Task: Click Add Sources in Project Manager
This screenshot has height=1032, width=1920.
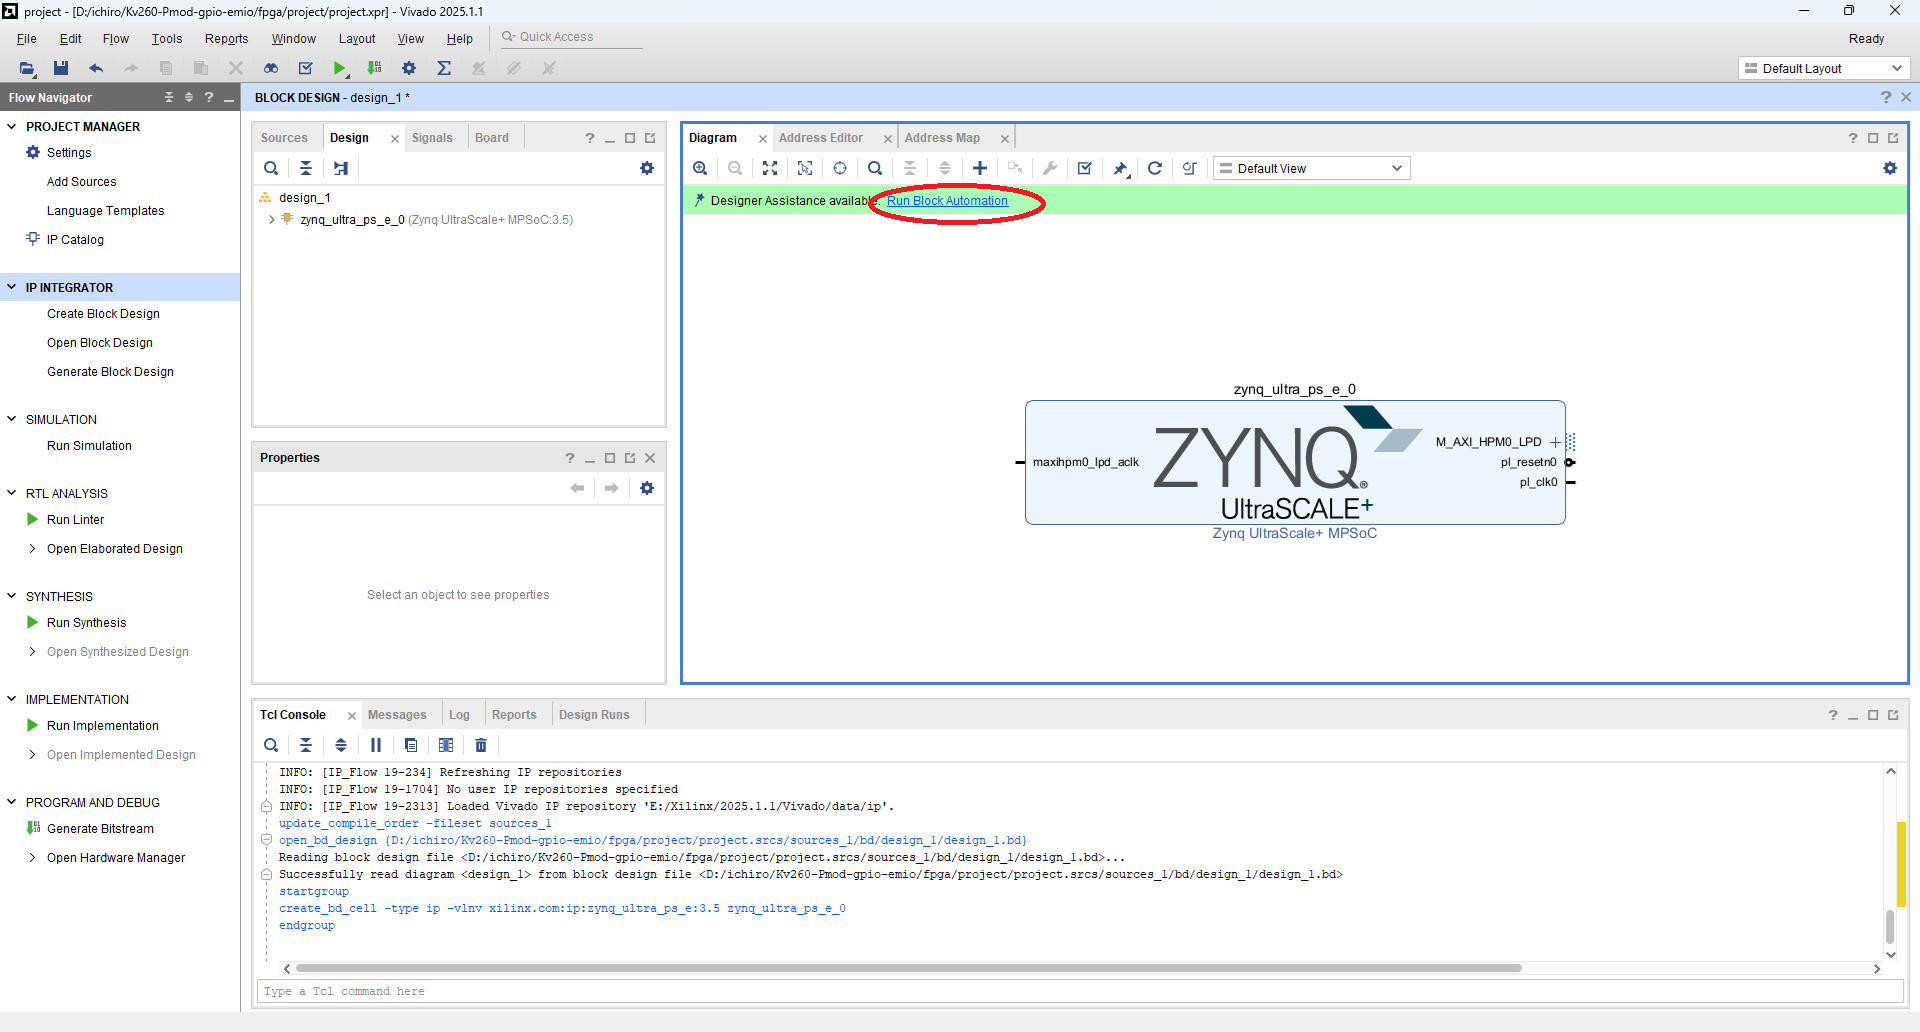Action: (x=81, y=182)
